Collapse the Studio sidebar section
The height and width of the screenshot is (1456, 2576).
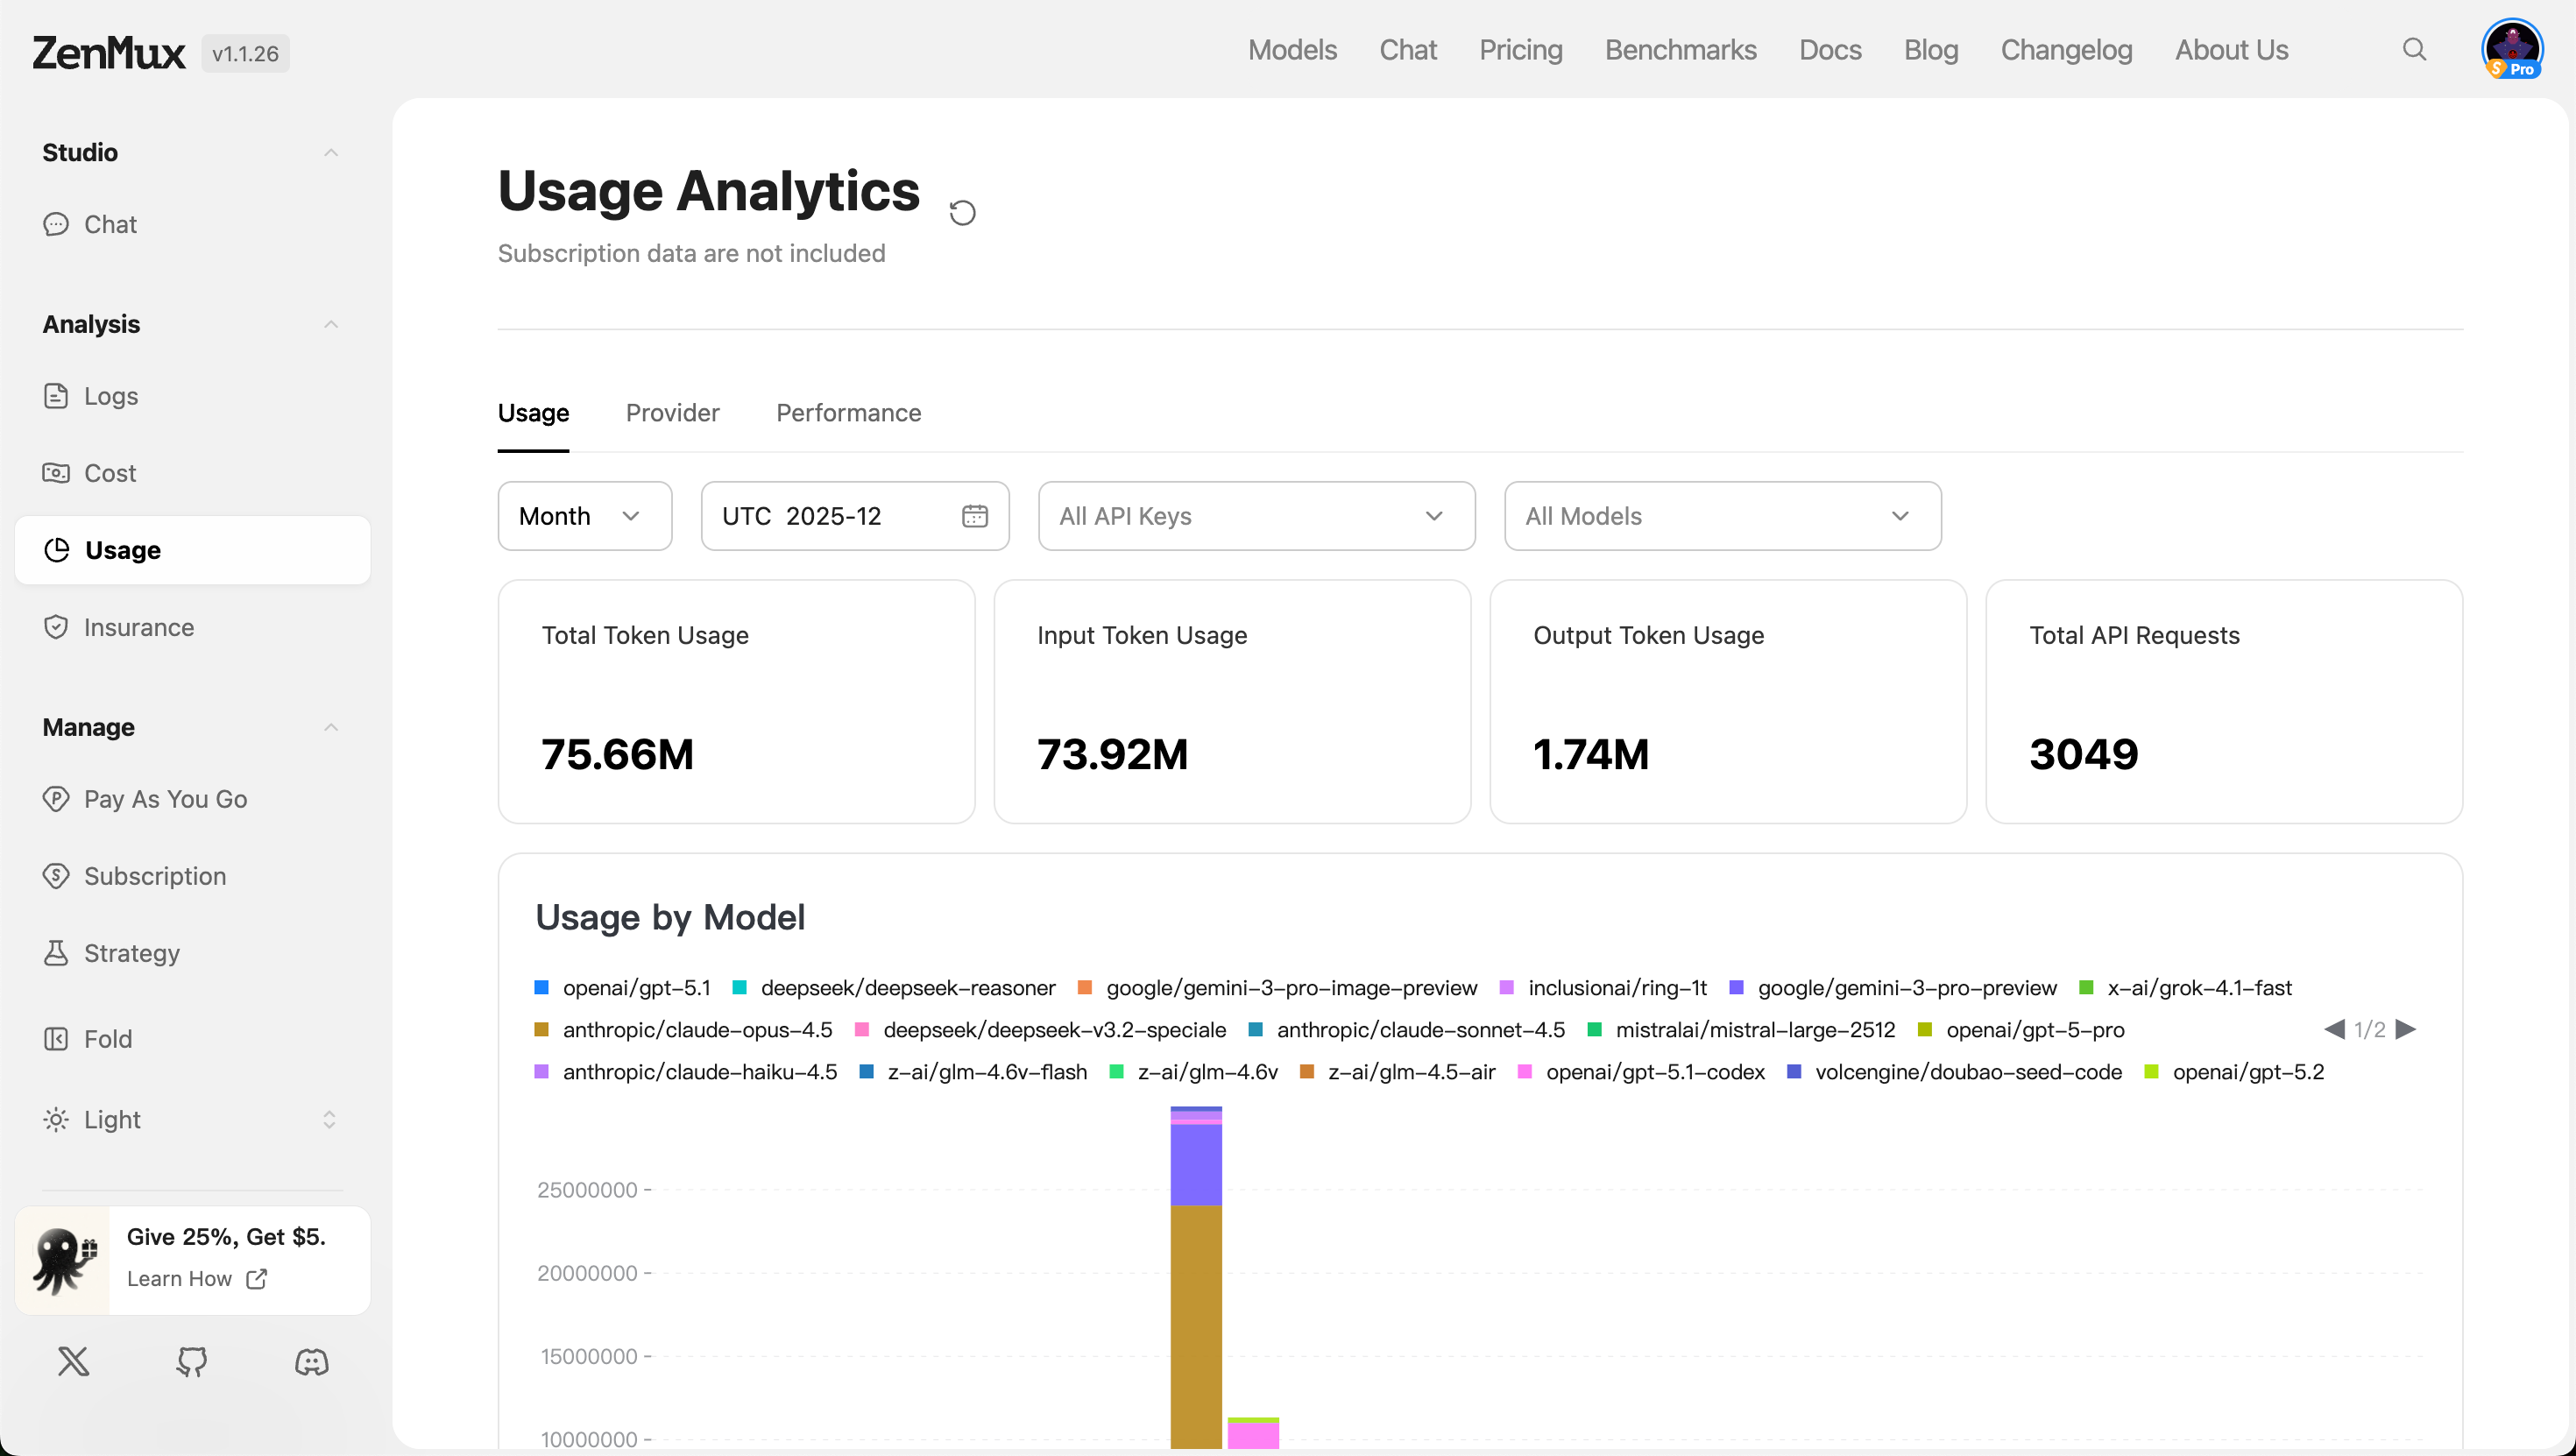[x=331, y=152]
